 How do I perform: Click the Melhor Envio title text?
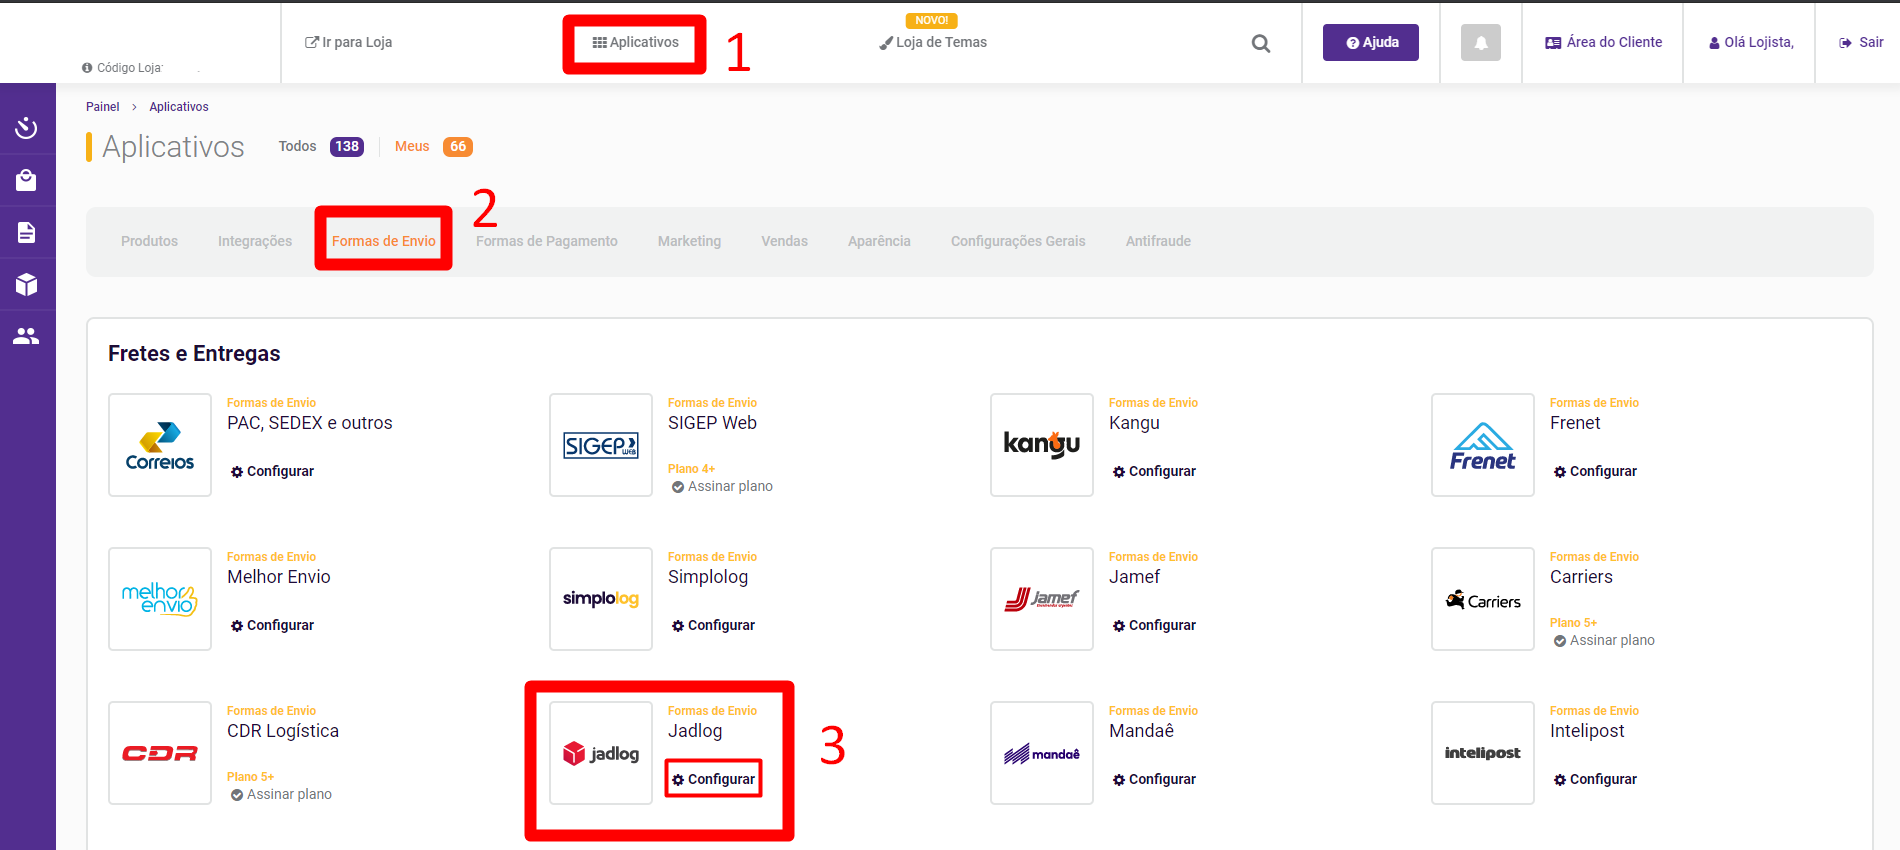pyautogui.click(x=279, y=577)
